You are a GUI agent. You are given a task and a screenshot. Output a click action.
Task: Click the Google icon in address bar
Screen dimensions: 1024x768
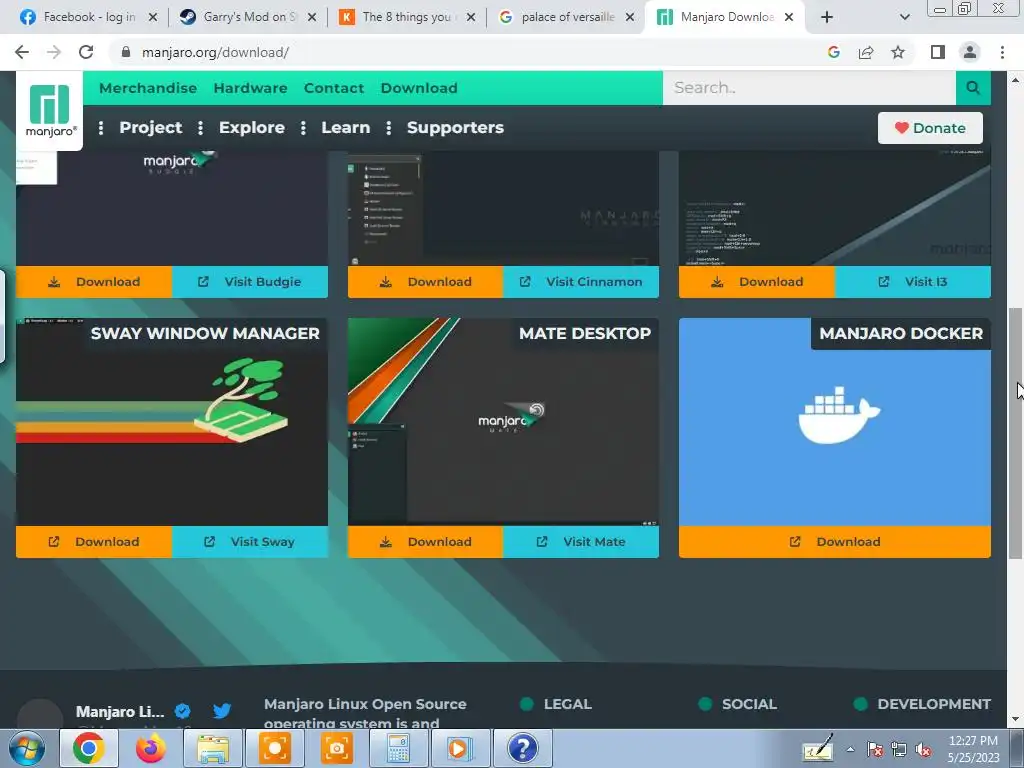(833, 52)
